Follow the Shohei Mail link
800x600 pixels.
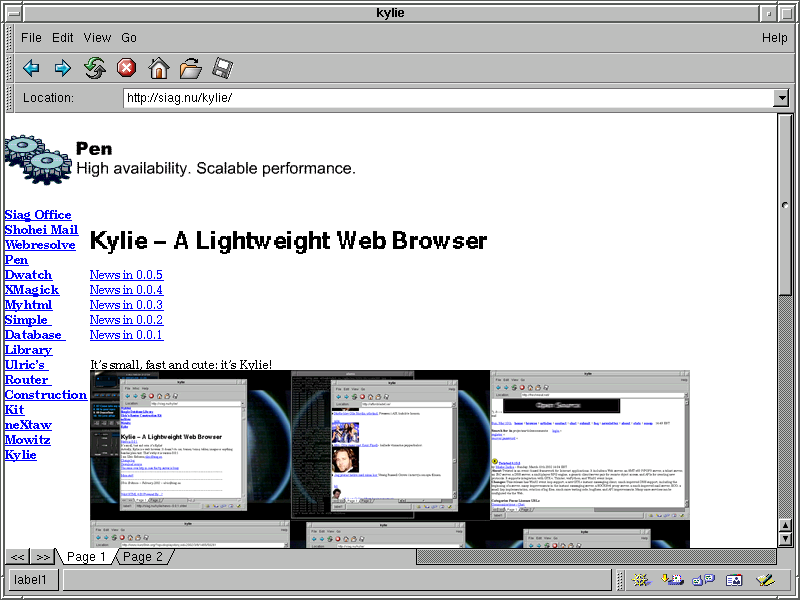tap(41, 230)
